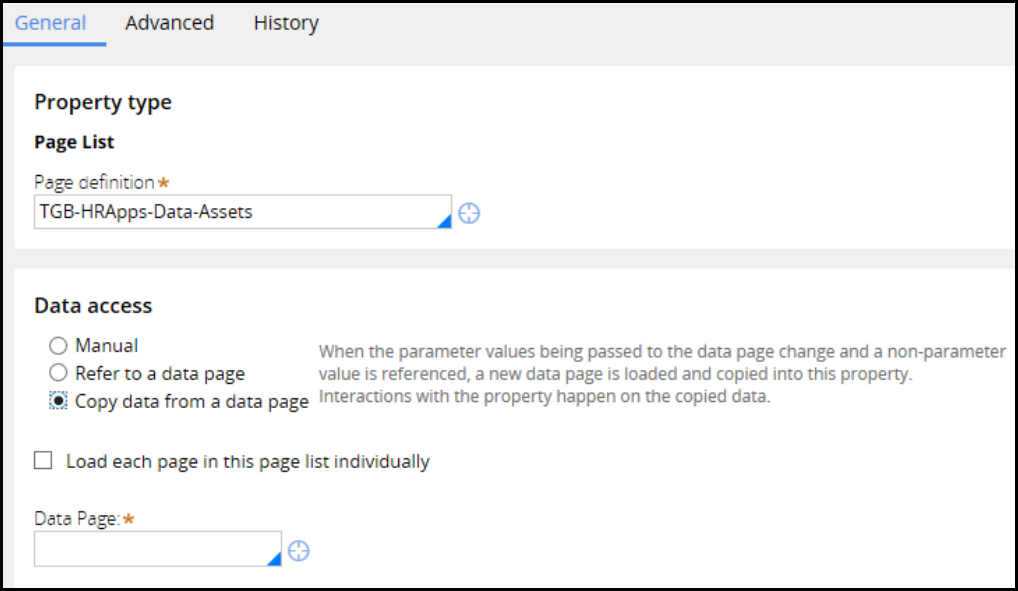Image resolution: width=1018 pixels, height=591 pixels.
Task: Open the Page definition class crosshair icon
Action: click(x=469, y=213)
